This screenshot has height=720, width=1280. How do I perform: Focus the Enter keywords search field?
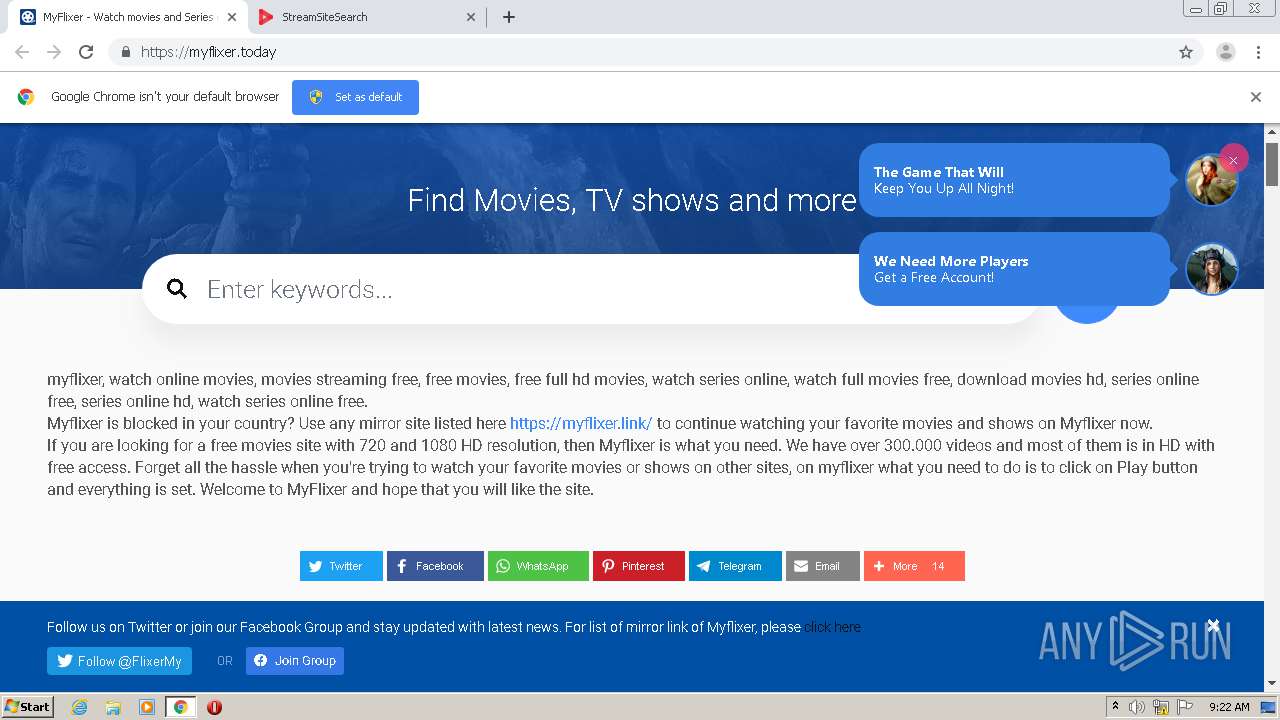pos(592,289)
